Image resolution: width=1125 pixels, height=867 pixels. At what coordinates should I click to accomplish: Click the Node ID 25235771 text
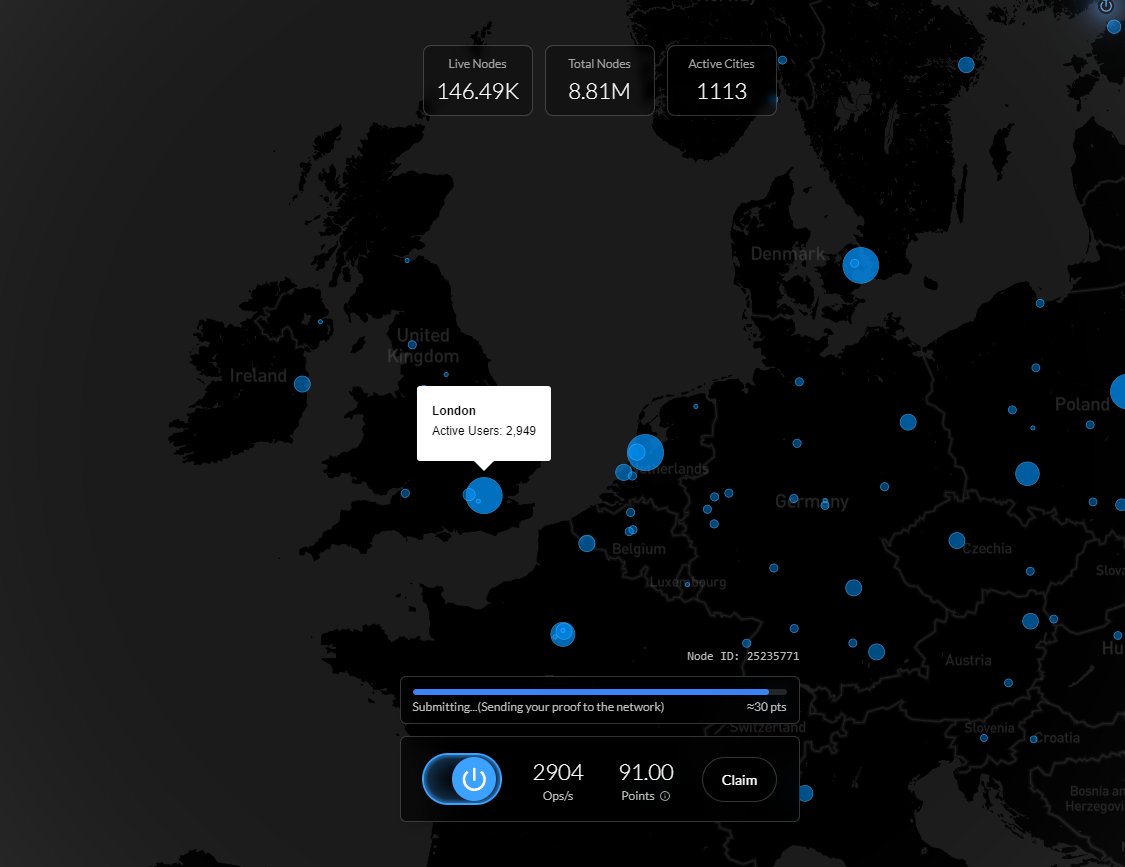tap(743, 656)
